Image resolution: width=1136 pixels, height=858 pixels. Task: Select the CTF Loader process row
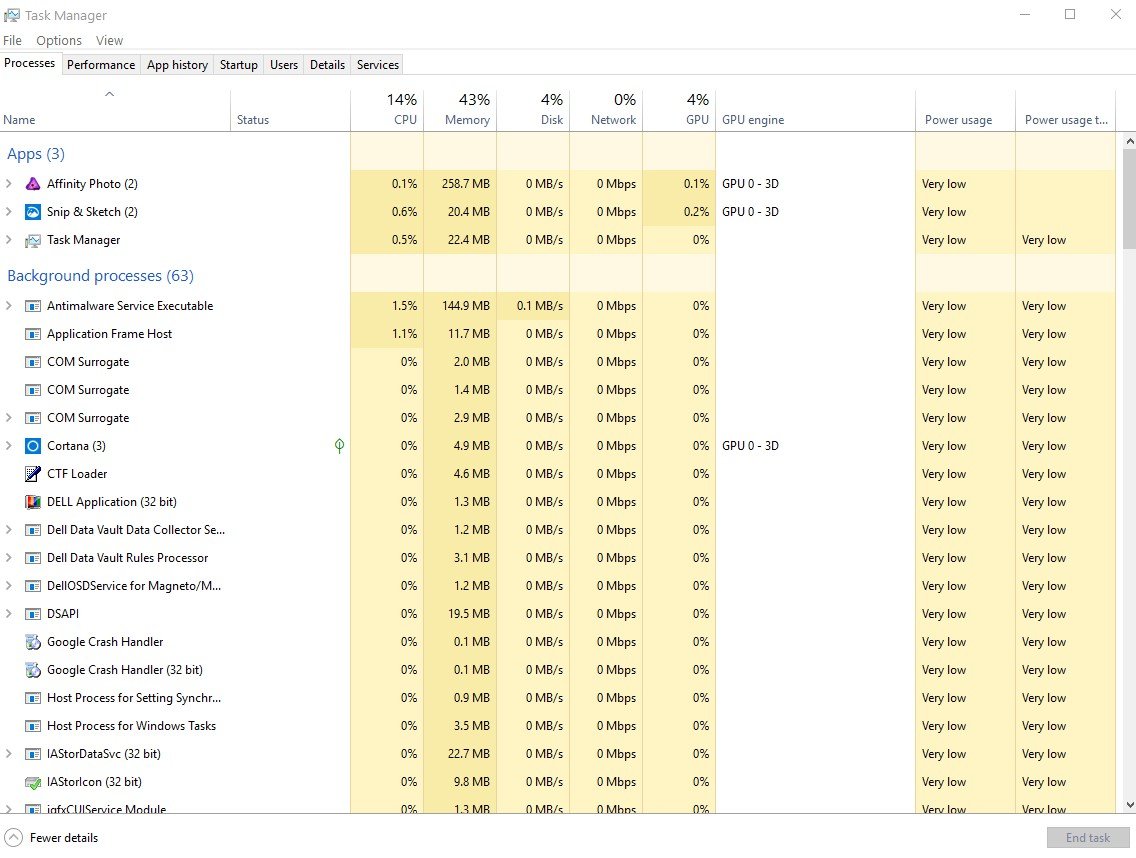[558, 474]
